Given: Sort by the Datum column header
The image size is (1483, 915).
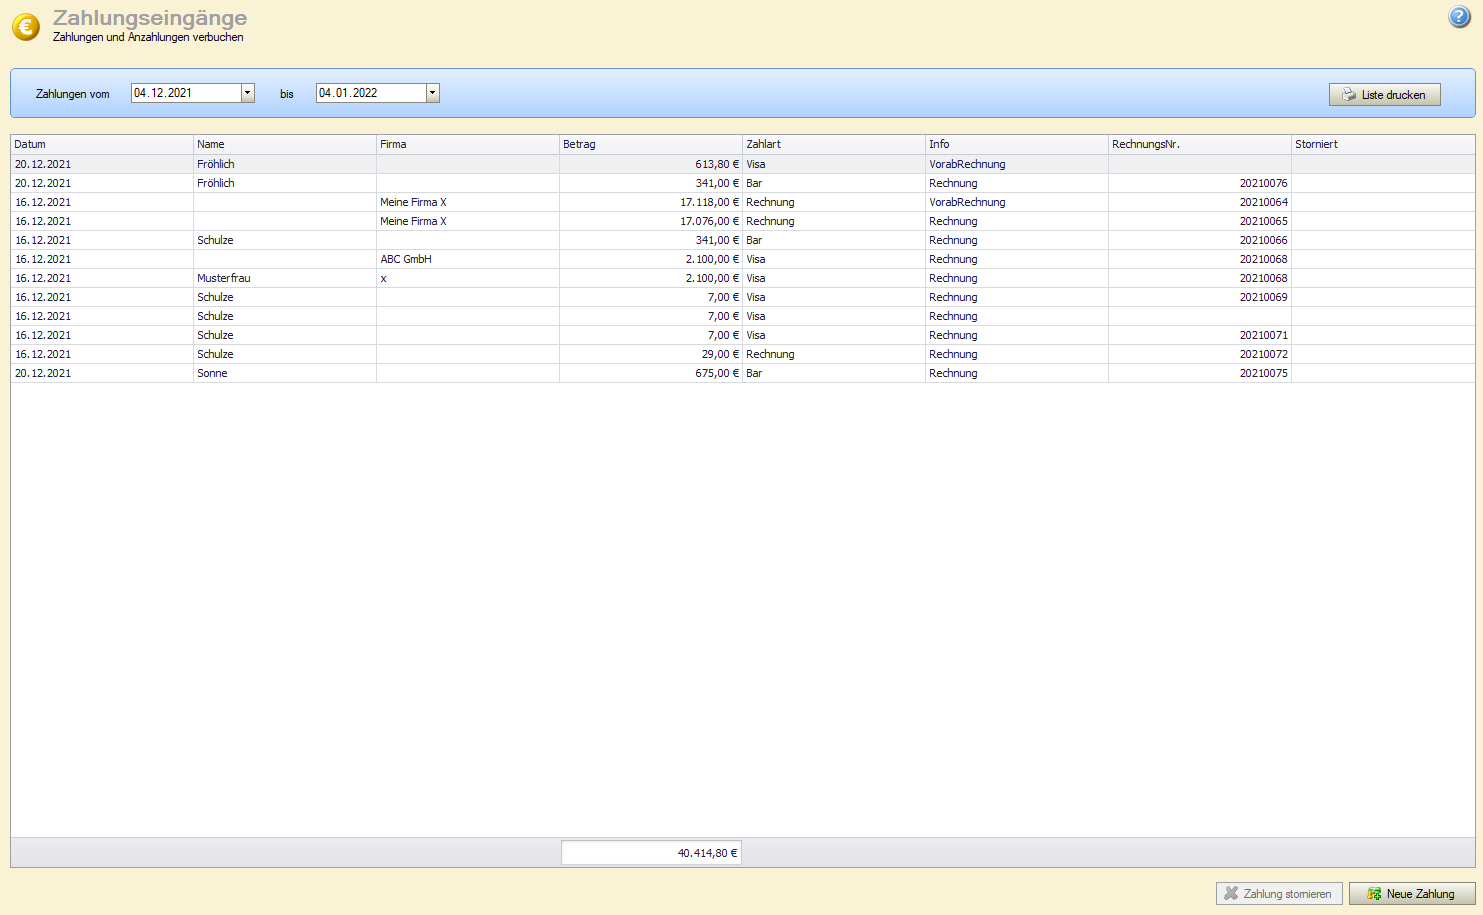Looking at the screenshot, I should point(100,144).
